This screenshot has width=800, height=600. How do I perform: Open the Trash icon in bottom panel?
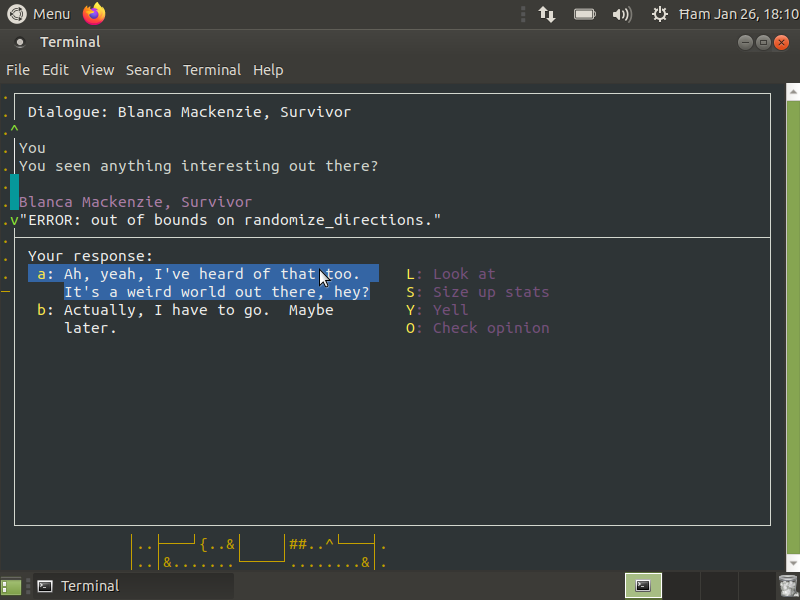point(788,586)
